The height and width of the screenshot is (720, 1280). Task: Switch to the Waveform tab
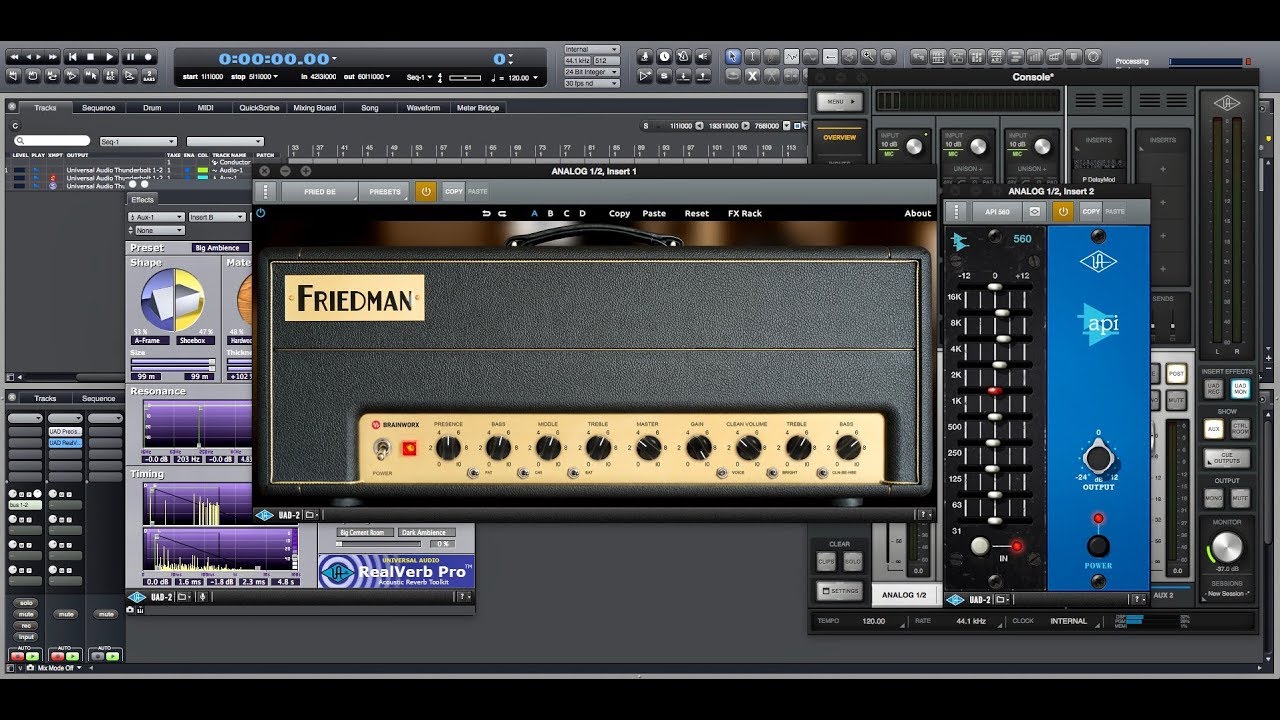(x=423, y=108)
